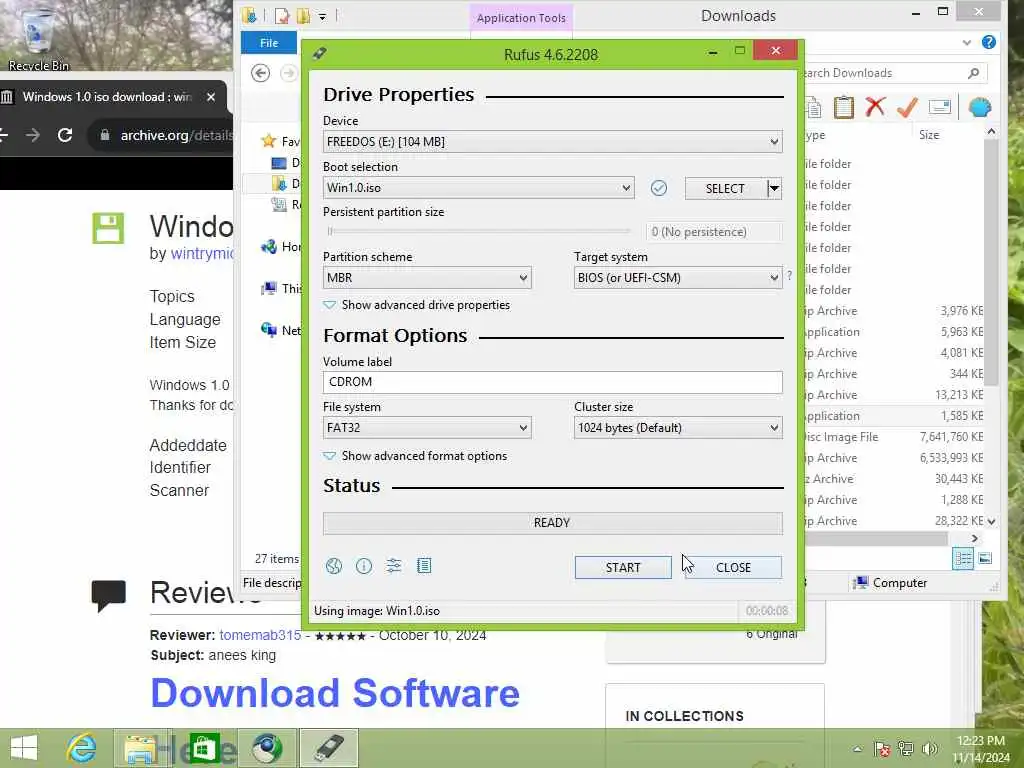Click Network in Explorer navigation pane
This screenshot has height=768, width=1024.
(x=281, y=330)
